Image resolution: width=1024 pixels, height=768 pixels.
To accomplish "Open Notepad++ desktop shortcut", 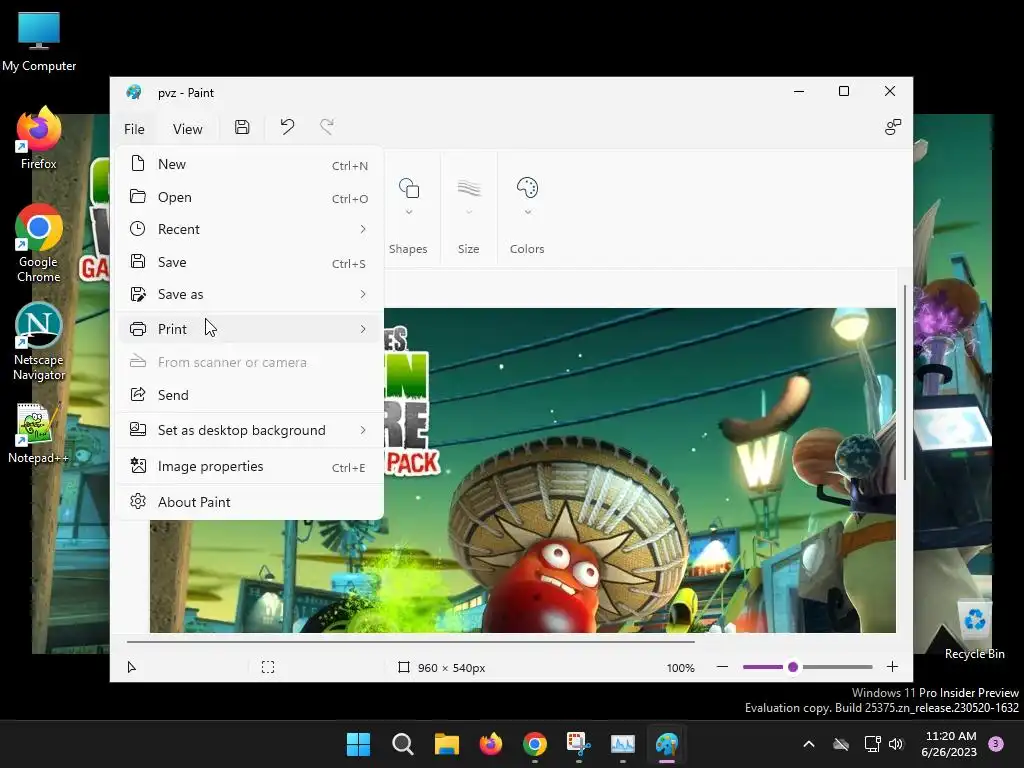I will point(39,433).
